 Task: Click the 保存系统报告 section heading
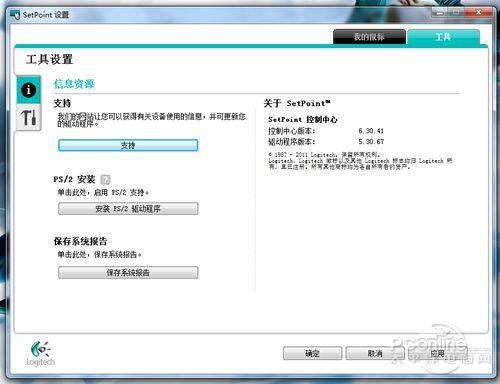(80, 241)
